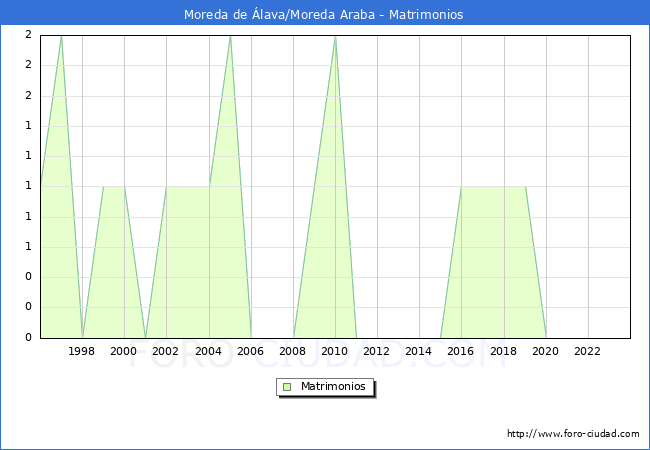The width and height of the screenshot is (650, 450).
Task: Click the green Matrimonios legend swatch
Action: pos(287,387)
